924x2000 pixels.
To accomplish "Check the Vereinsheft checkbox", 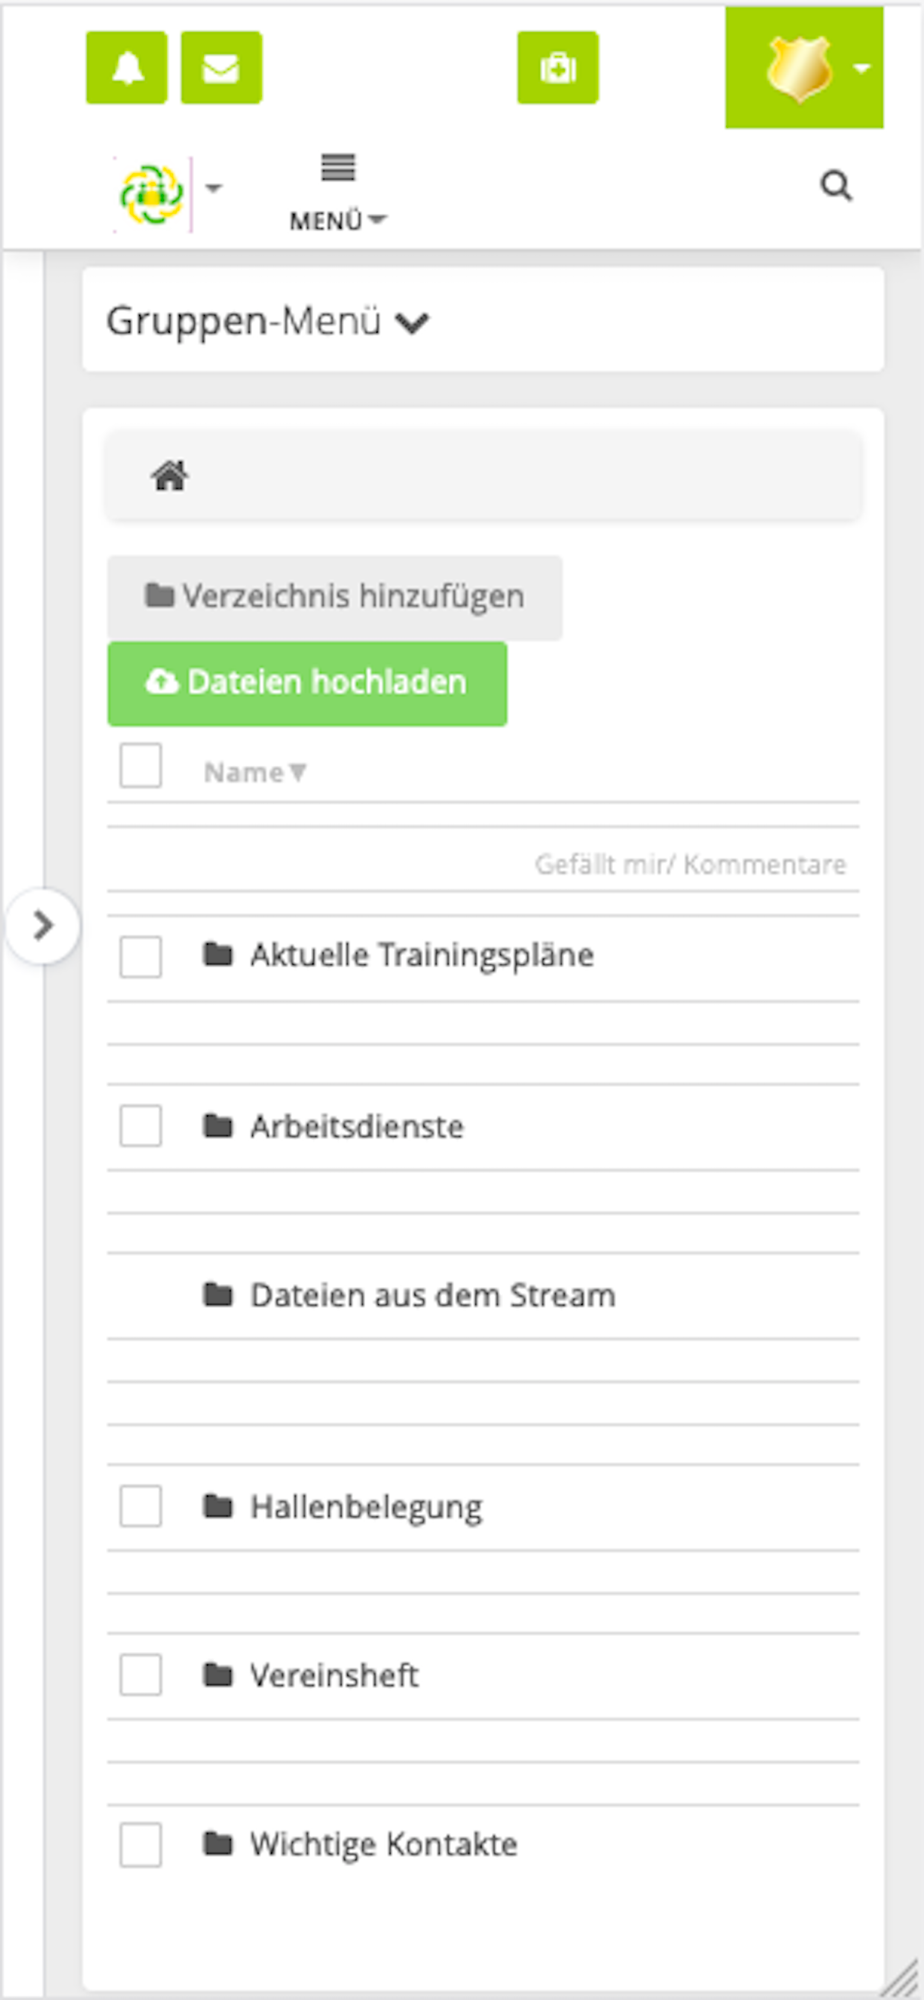I will [x=141, y=1674].
